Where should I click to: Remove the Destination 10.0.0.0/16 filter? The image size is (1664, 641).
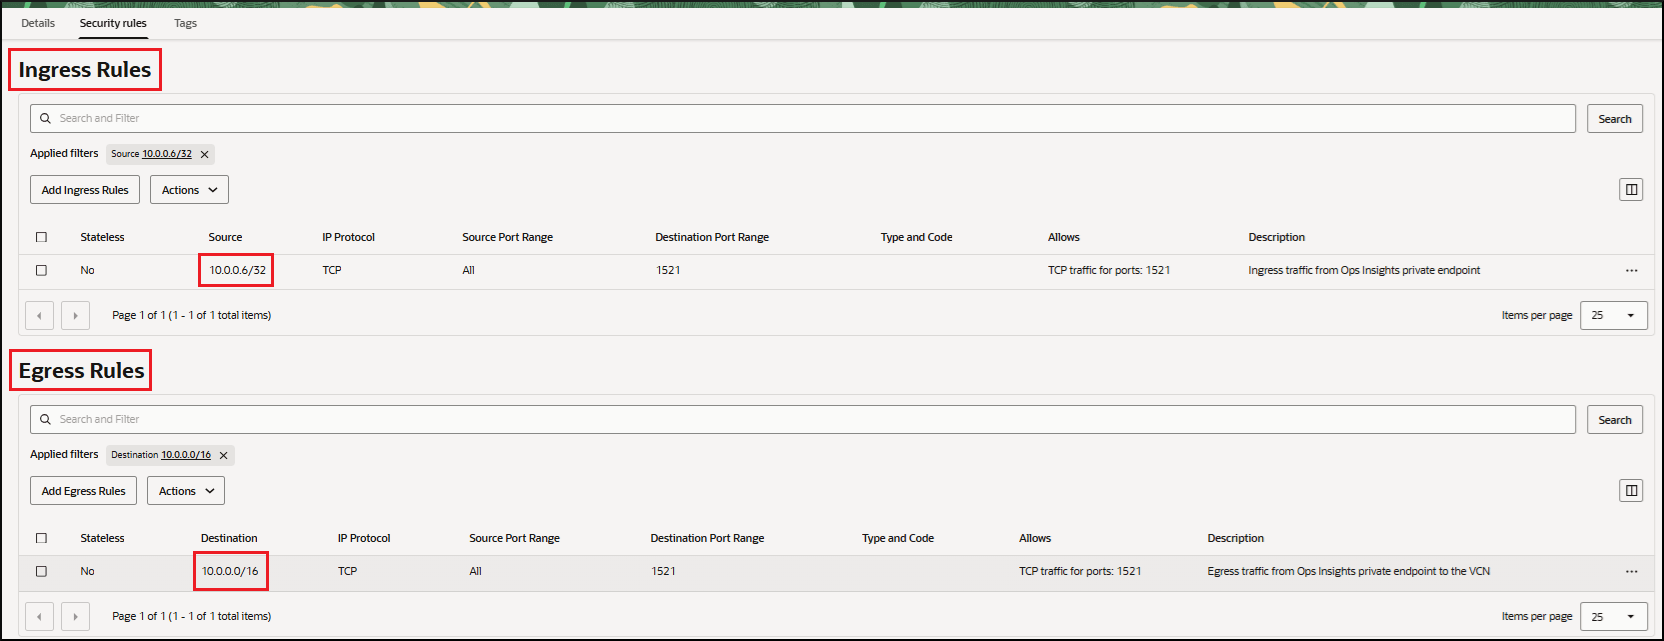pos(223,455)
